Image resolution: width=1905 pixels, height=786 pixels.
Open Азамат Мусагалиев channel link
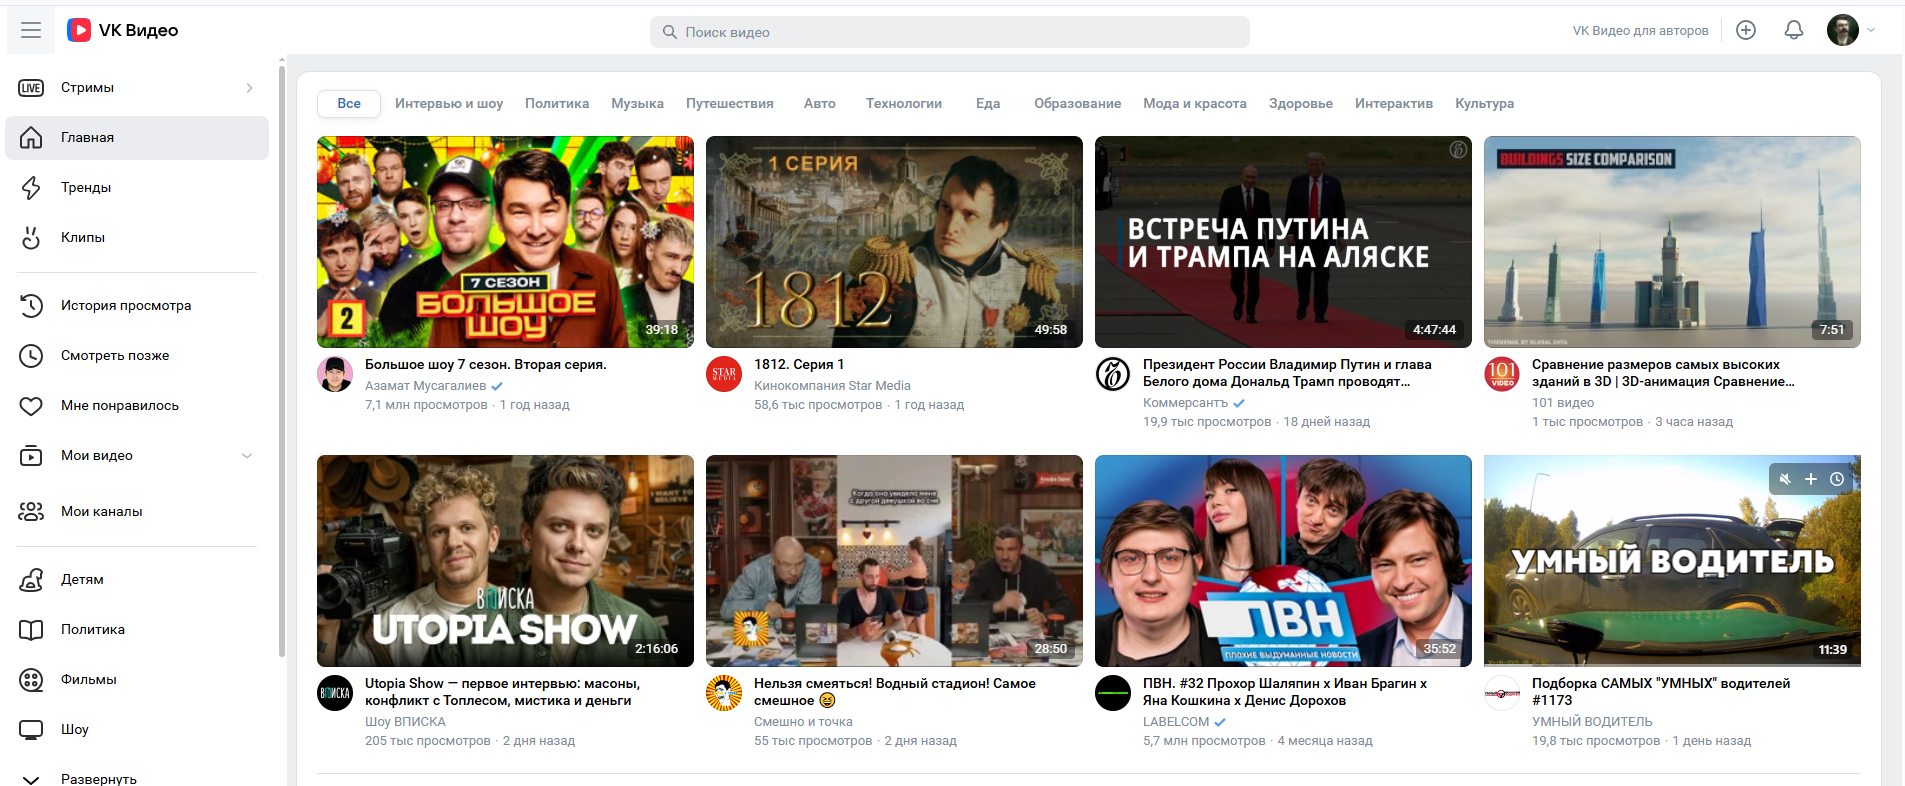[425, 386]
